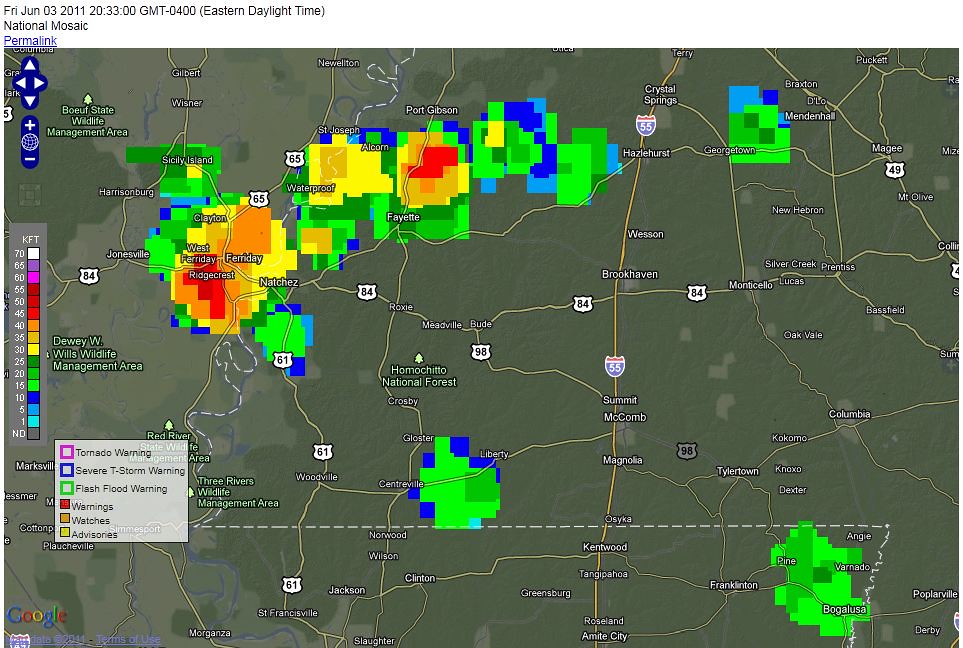Click the pan right arrow
The width and height of the screenshot is (963, 648).
(40, 83)
